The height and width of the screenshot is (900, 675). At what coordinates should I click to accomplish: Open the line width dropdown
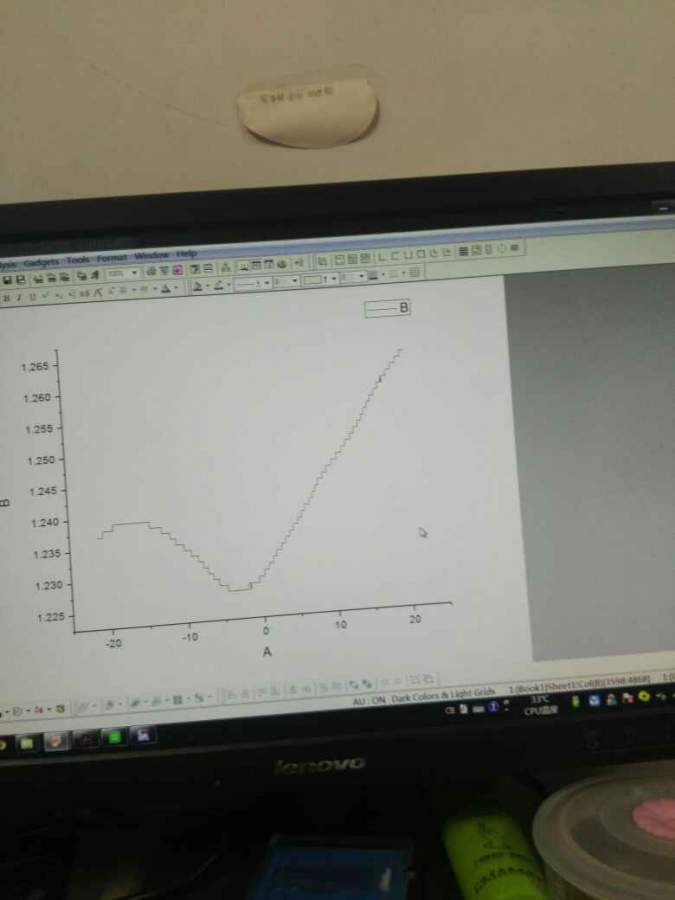[286, 281]
